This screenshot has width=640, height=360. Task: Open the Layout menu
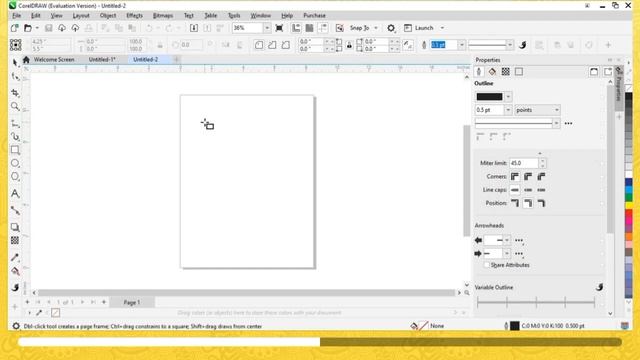pos(81,16)
